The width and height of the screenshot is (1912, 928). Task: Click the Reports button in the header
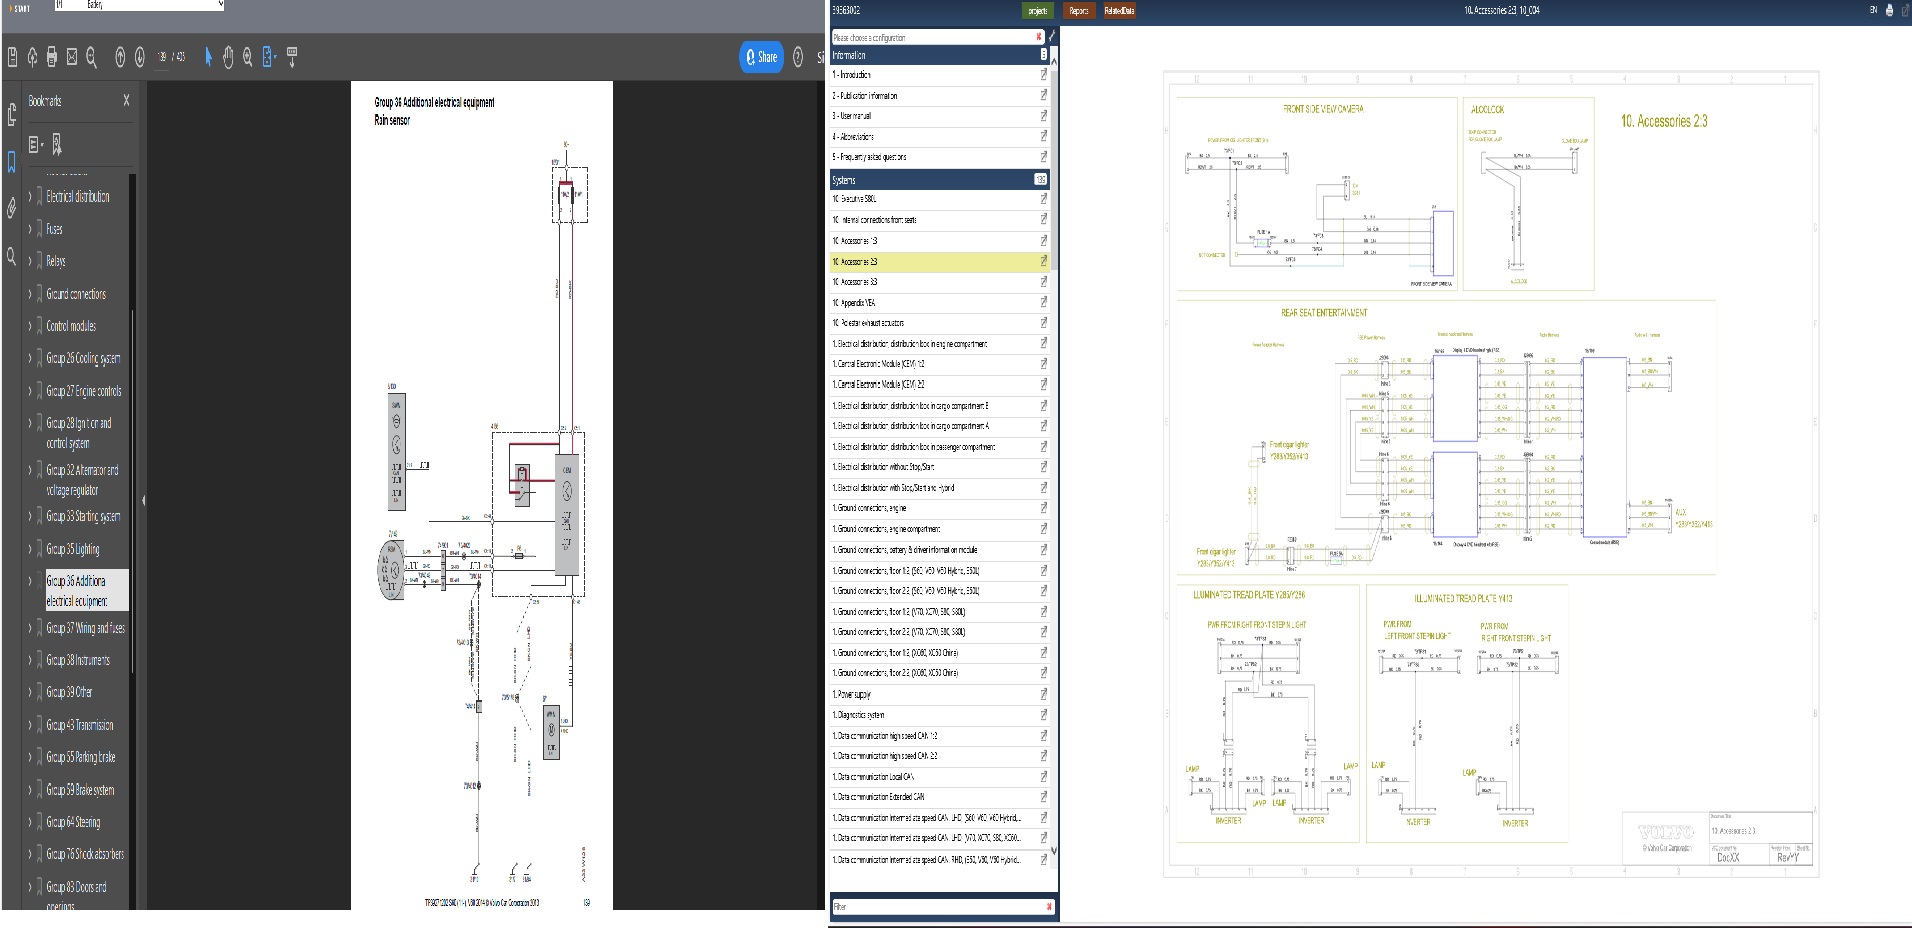1077,11
